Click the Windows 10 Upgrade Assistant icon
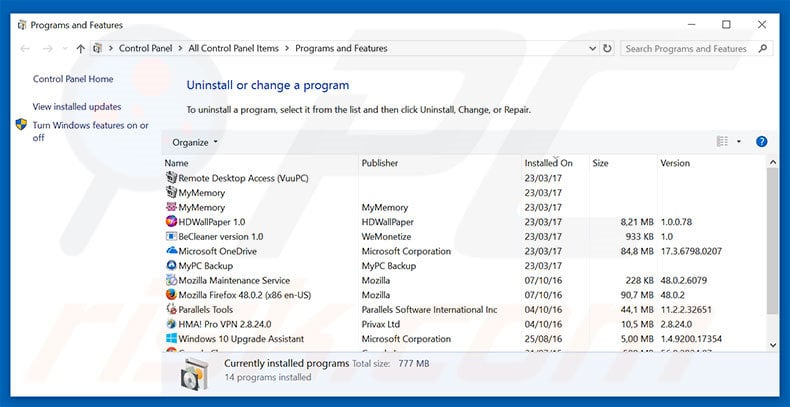This screenshot has height=407, width=790. click(172, 338)
